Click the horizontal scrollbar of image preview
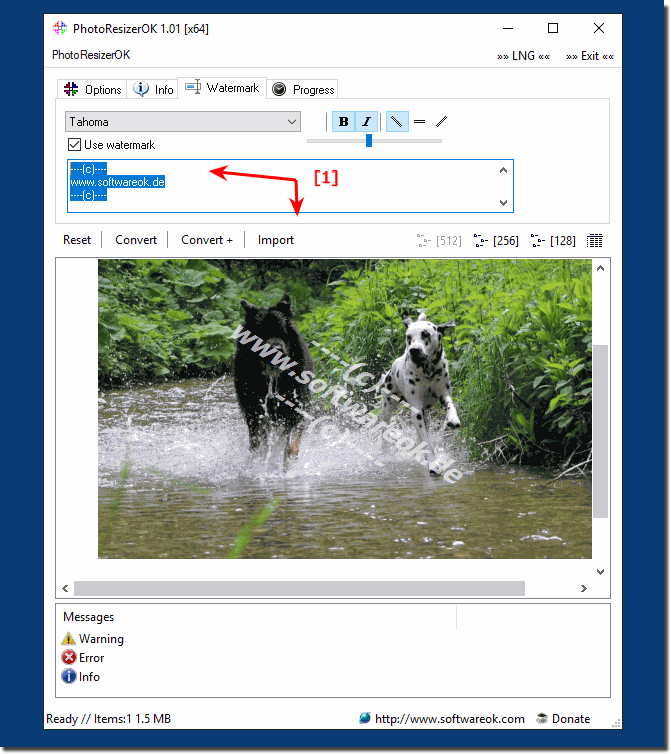 [x=299, y=588]
